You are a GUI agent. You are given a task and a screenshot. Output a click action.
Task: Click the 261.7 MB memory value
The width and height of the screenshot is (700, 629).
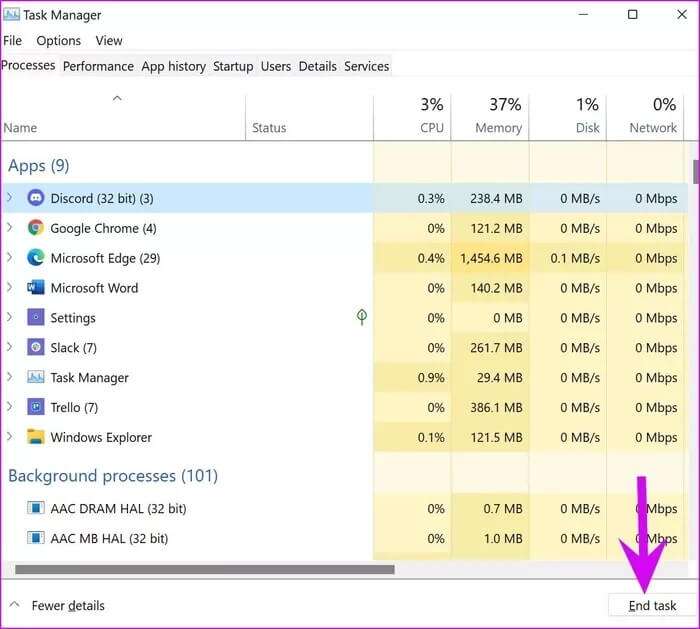pyautogui.click(x=496, y=347)
